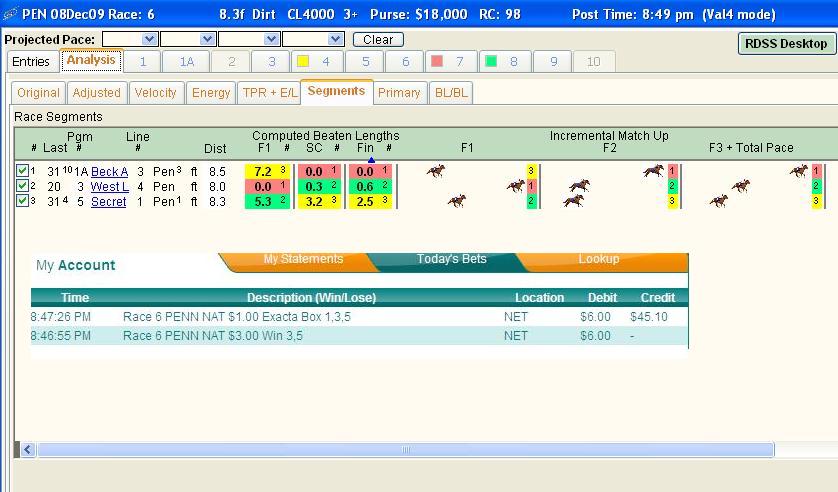Open the Secret horse link

tap(108, 201)
